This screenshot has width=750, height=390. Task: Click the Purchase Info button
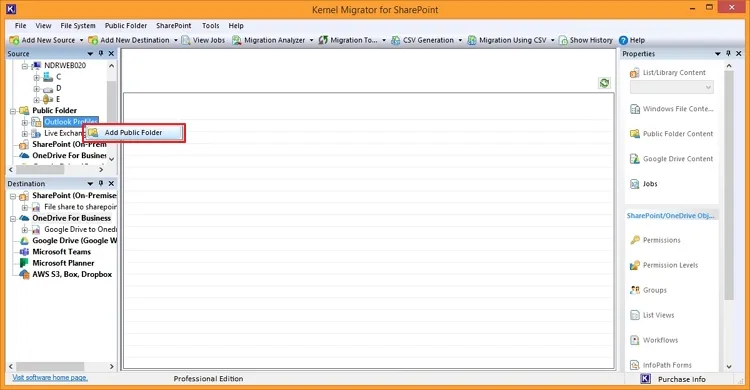pyautogui.click(x=682, y=379)
